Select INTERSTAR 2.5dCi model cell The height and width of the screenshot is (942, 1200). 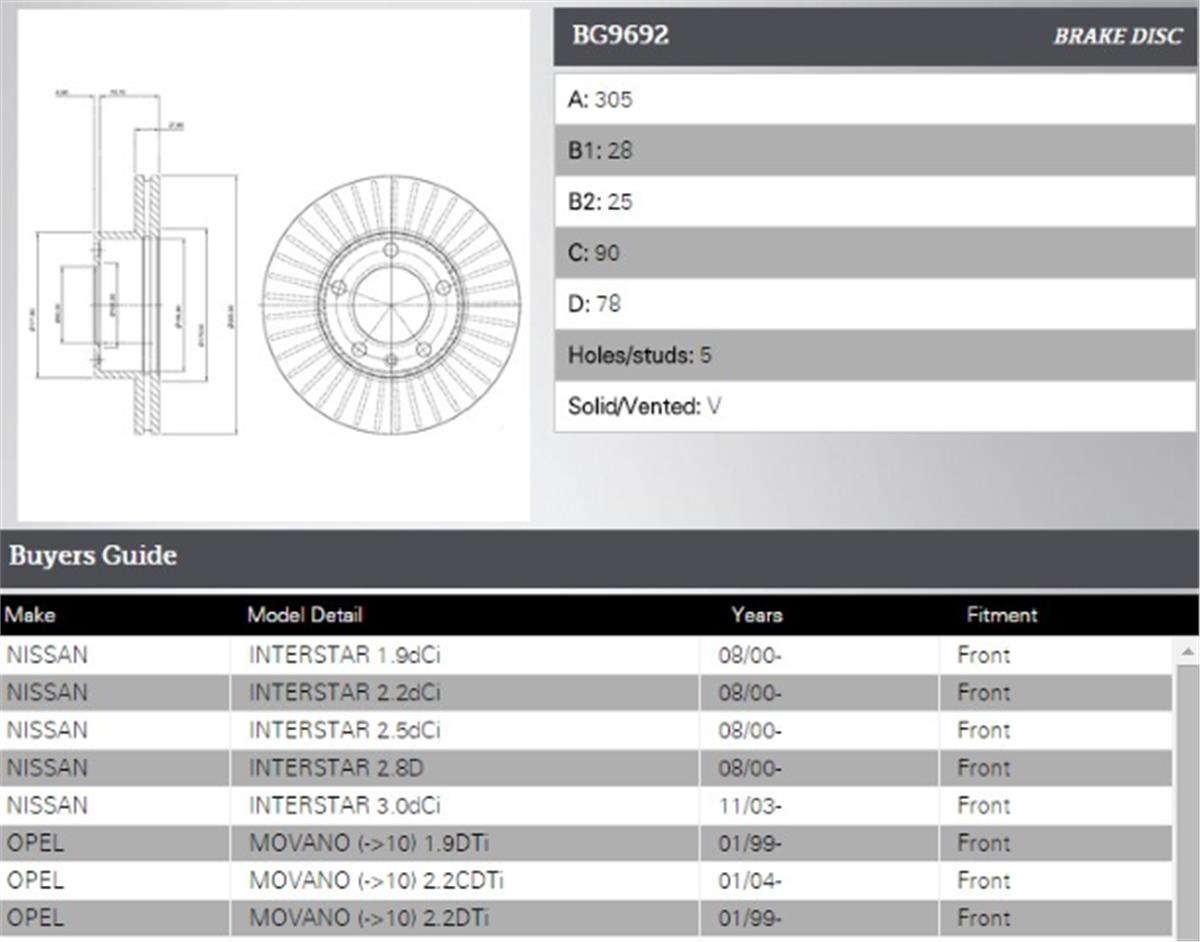(465, 730)
